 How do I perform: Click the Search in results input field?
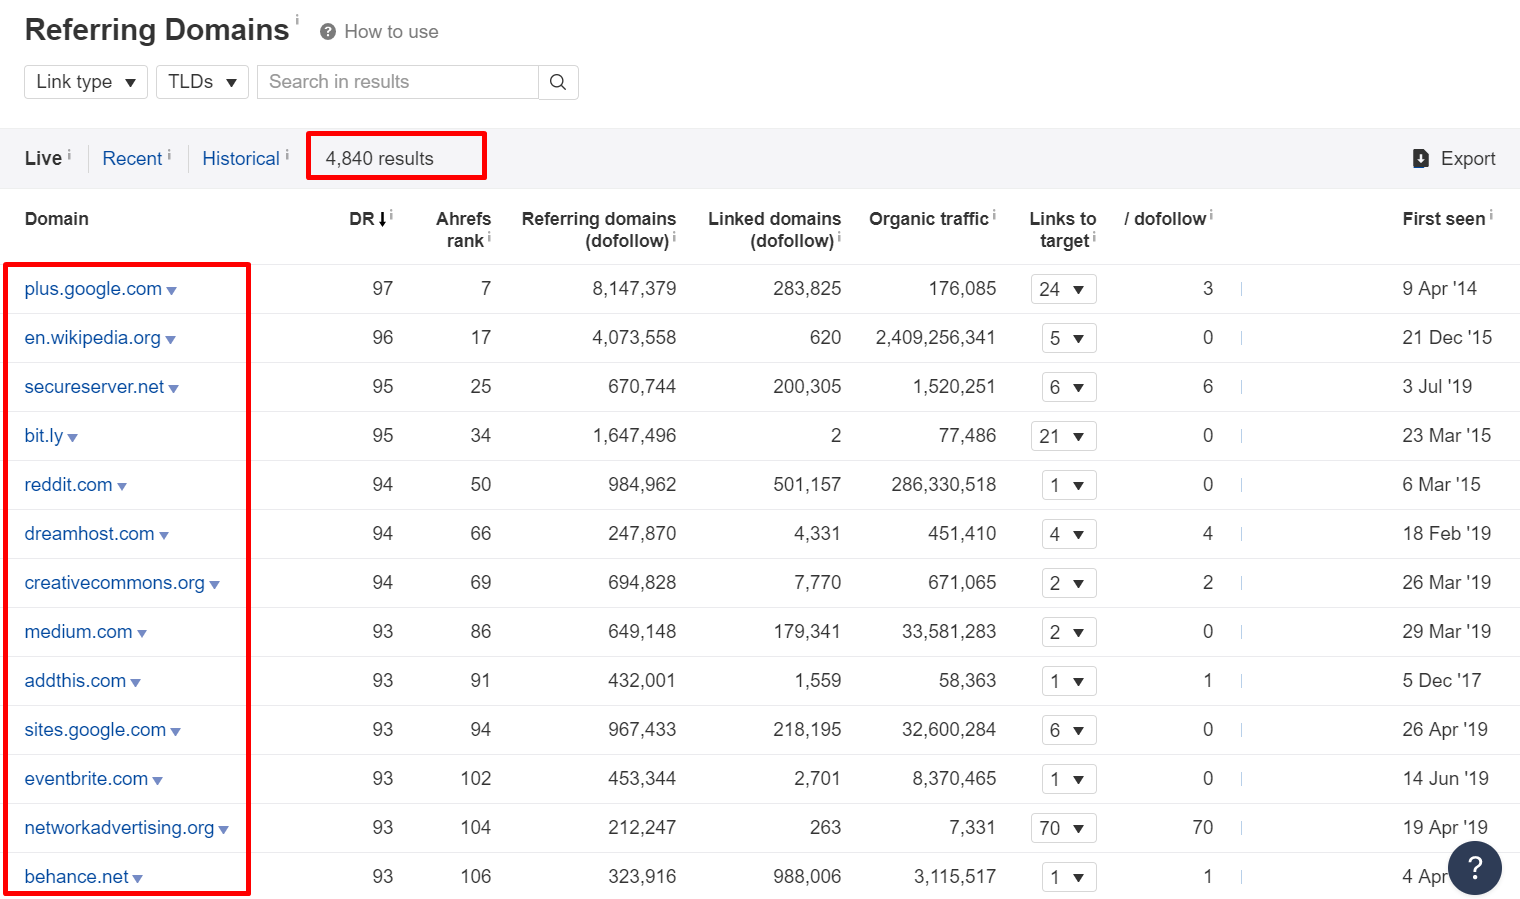pos(398,82)
